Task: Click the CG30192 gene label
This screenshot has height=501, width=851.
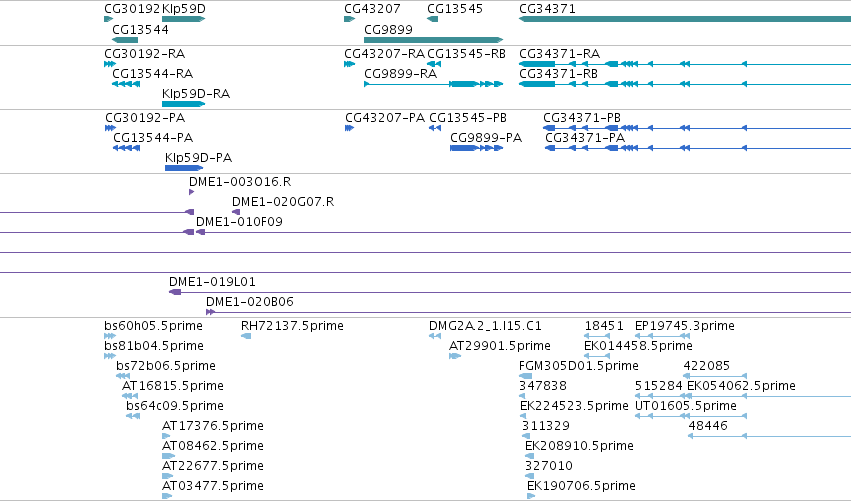Action: pyautogui.click(x=132, y=9)
